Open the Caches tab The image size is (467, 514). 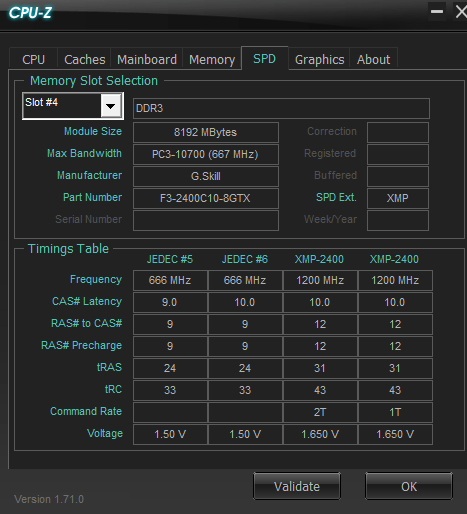[x=84, y=59]
